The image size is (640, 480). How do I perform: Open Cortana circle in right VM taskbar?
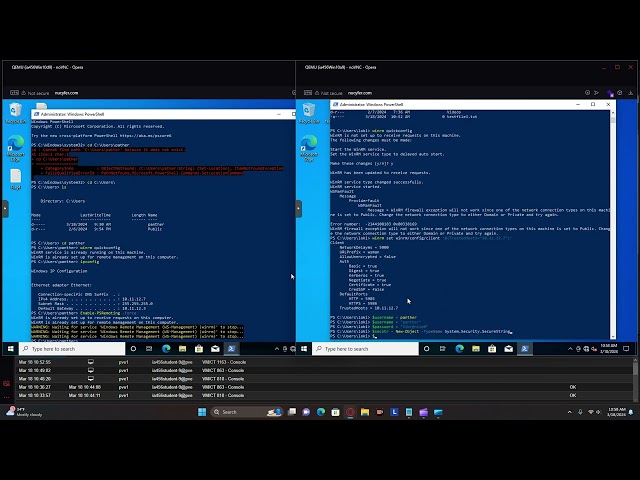427,349
